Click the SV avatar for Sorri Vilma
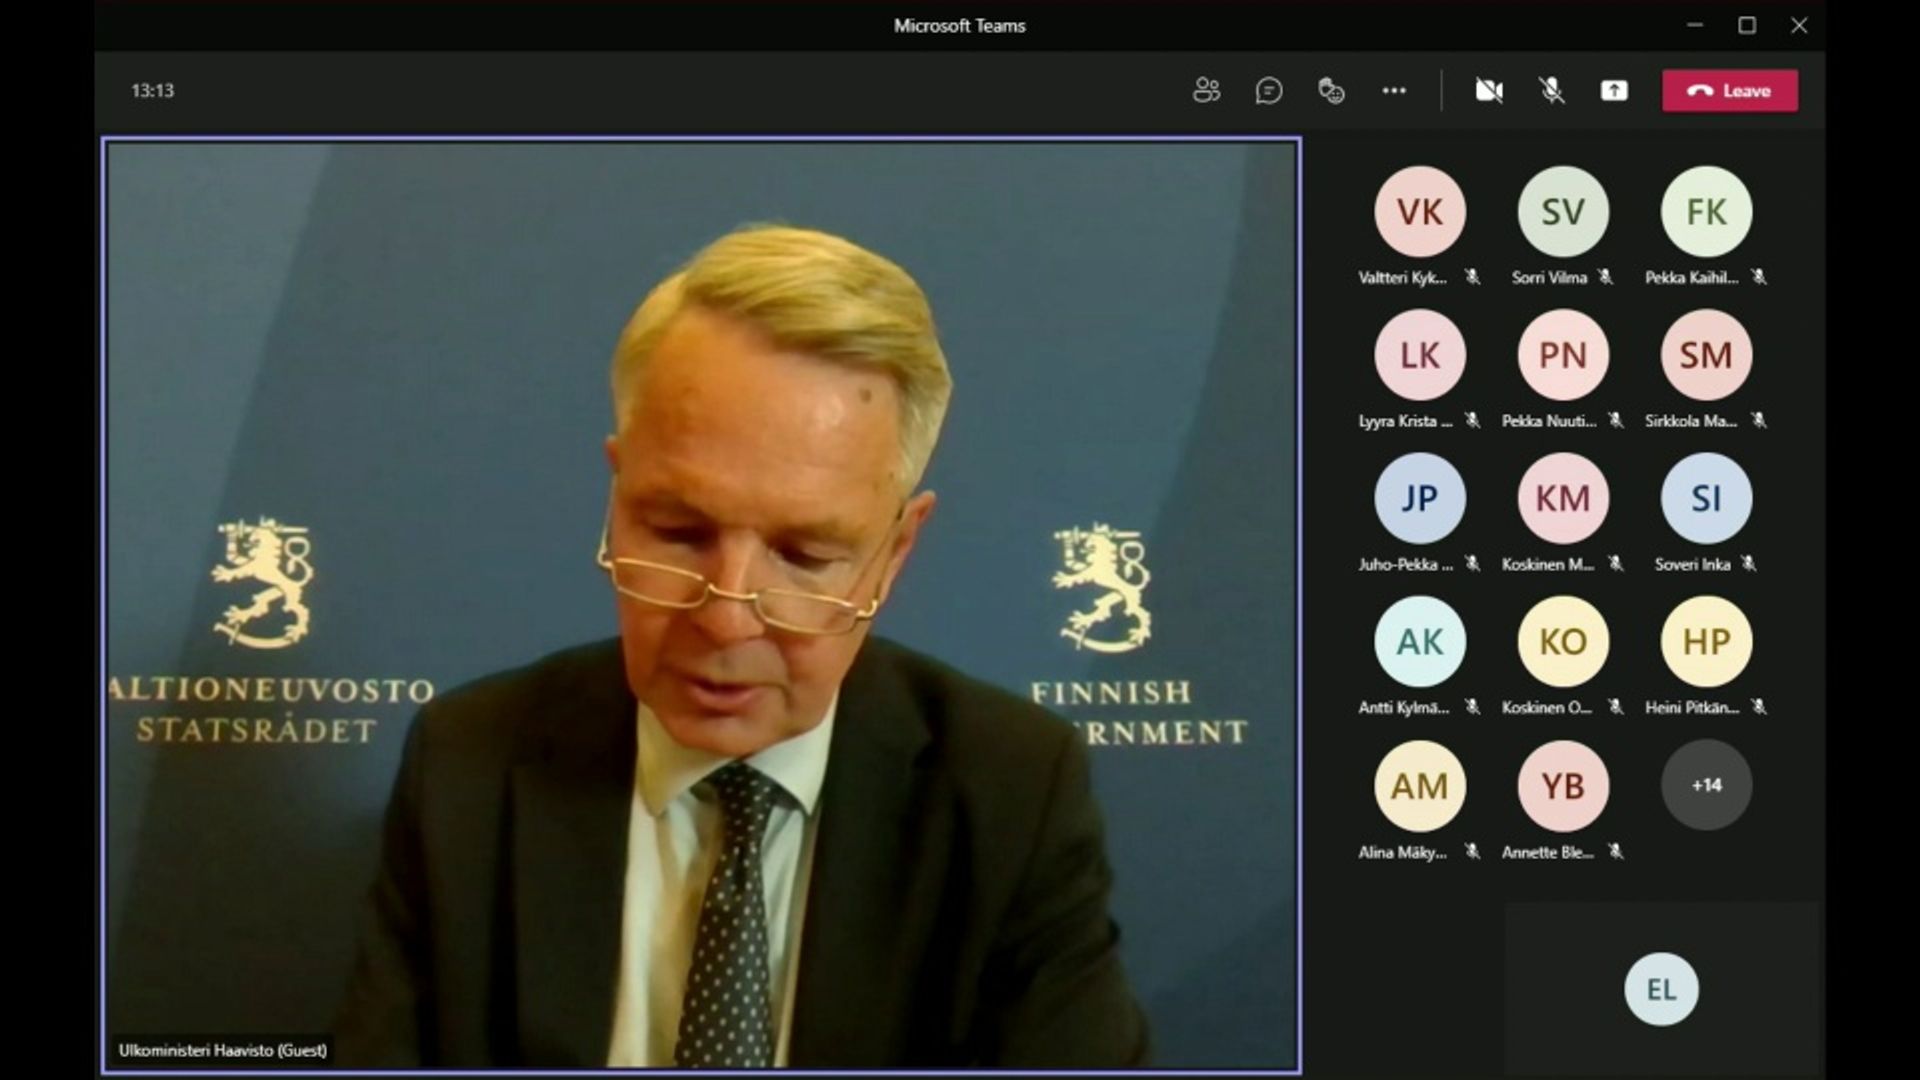The height and width of the screenshot is (1080, 1920). 1563,211
